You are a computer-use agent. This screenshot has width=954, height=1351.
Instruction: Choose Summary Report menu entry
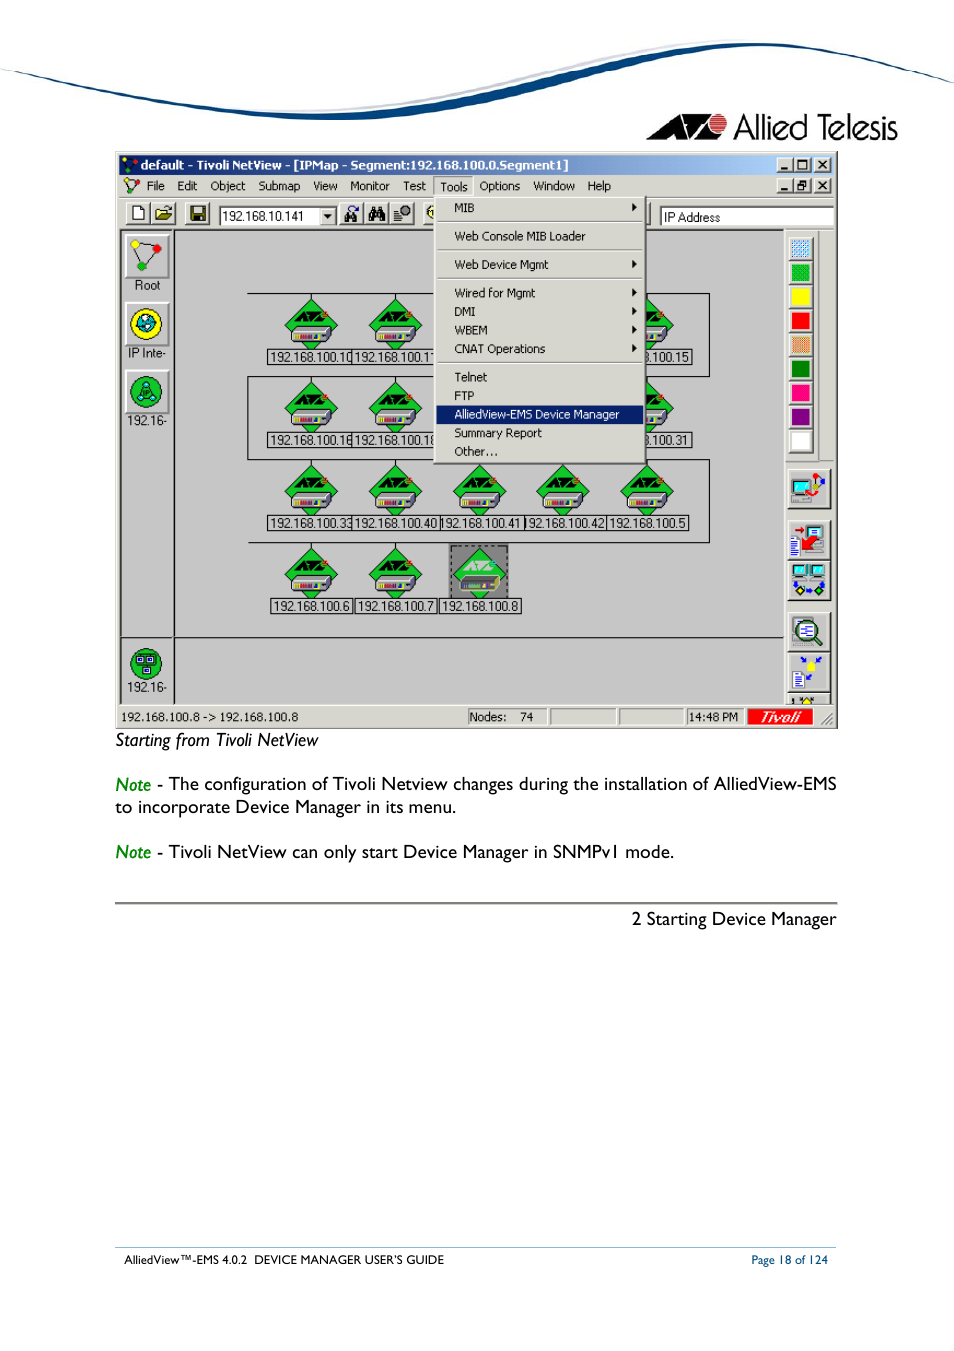pyautogui.click(x=540, y=433)
